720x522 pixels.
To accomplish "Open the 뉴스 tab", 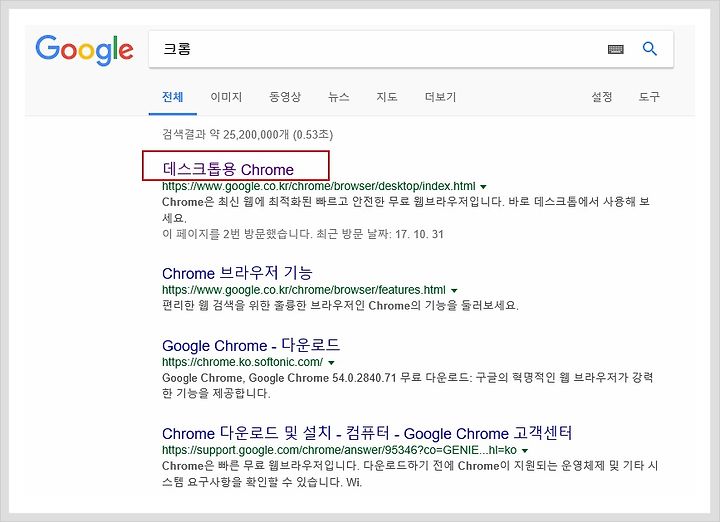I will tap(338, 97).
